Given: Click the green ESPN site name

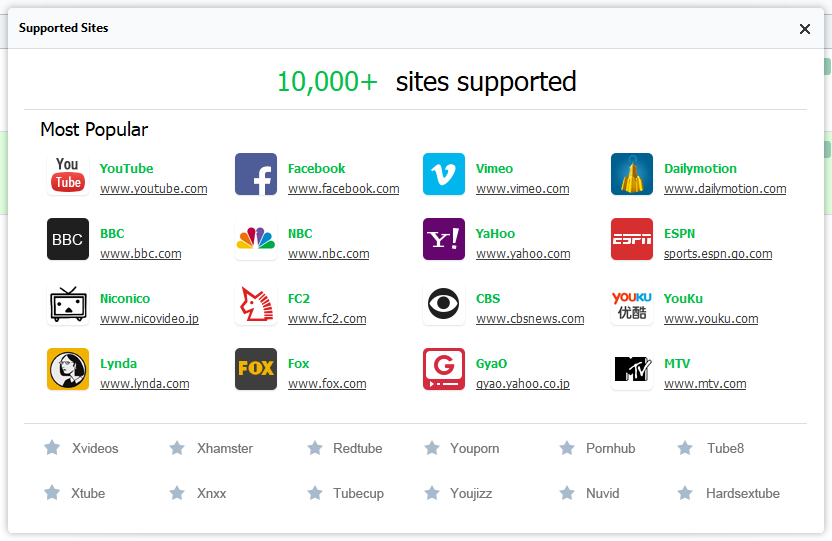Looking at the screenshot, I should point(679,234).
